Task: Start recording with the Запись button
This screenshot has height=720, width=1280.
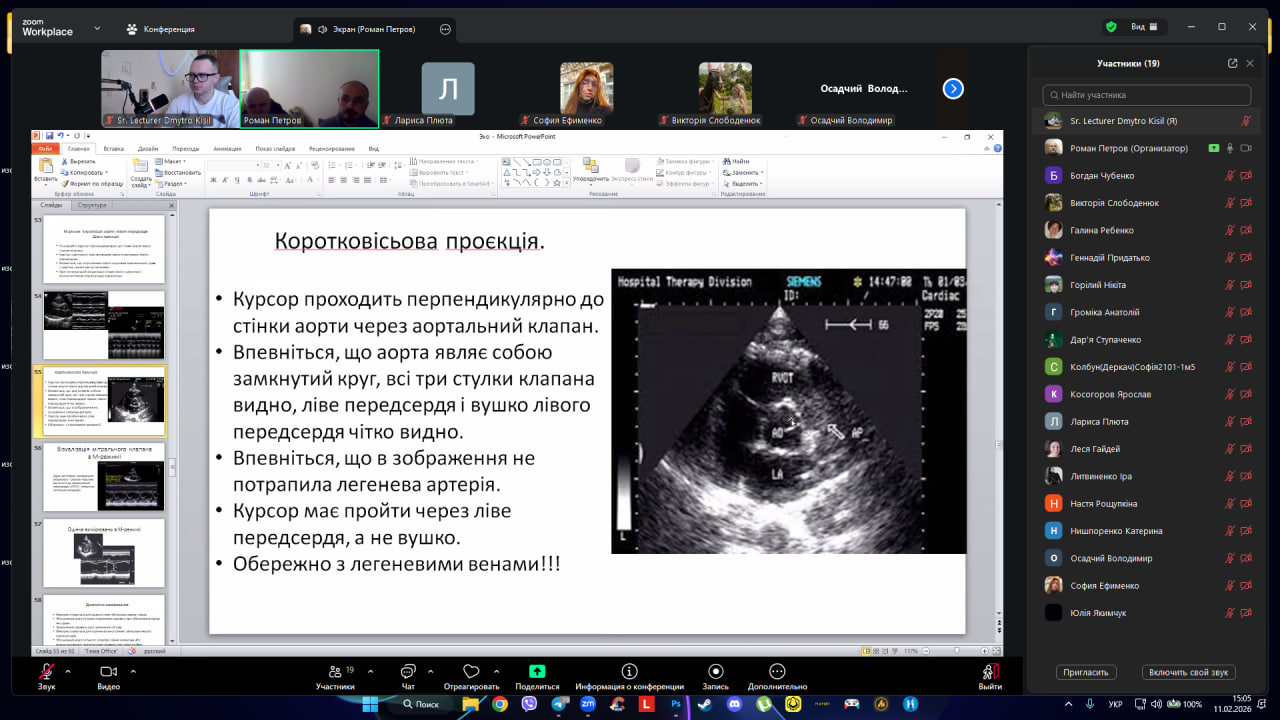Action: click(x=715, y=672)
